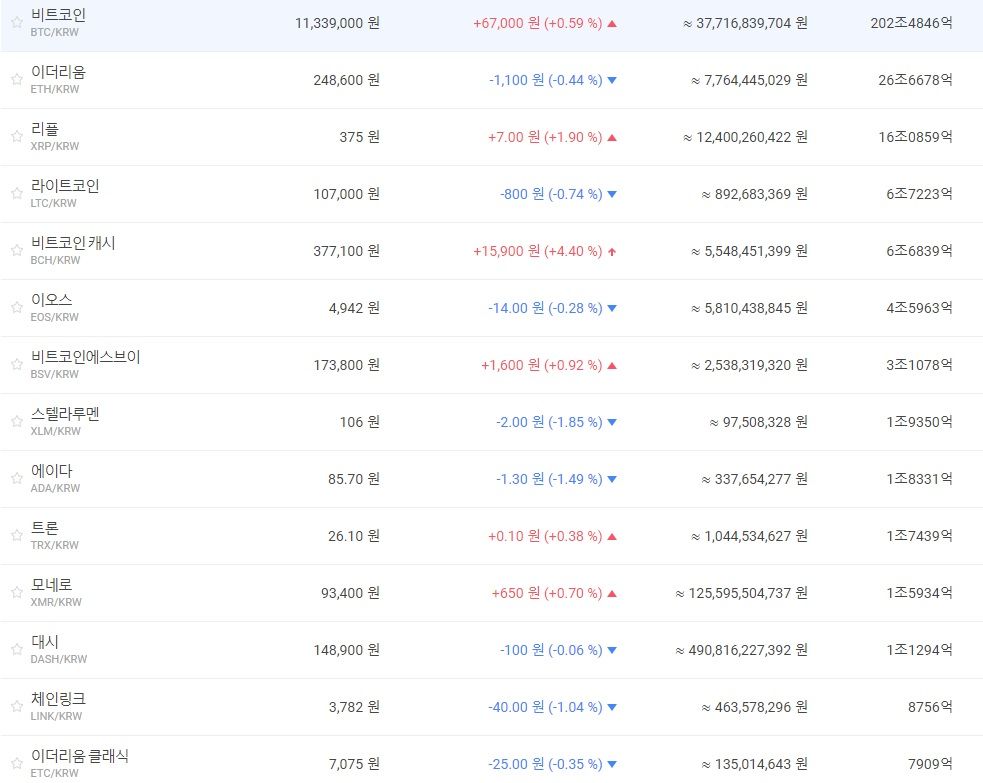Viewport: 983px width, 783px height.
Task: Star the Monero XMR/KRW row
Action: 16,593
